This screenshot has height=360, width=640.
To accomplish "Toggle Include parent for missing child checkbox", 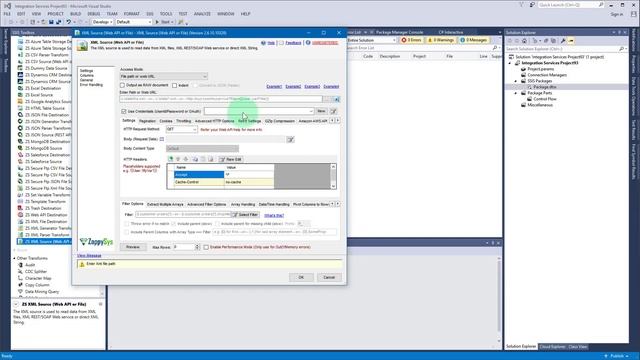I will (x=218, y=224).
